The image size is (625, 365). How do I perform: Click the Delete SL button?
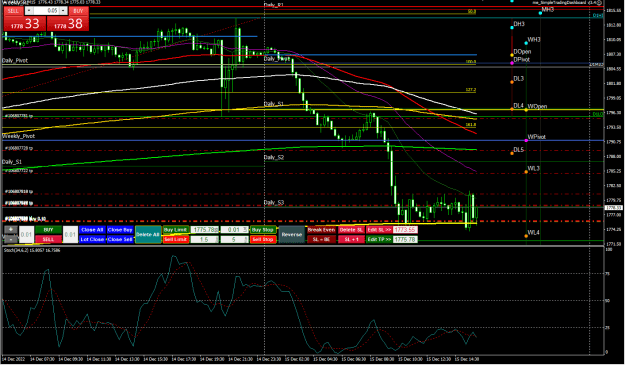tap(351, 230)
